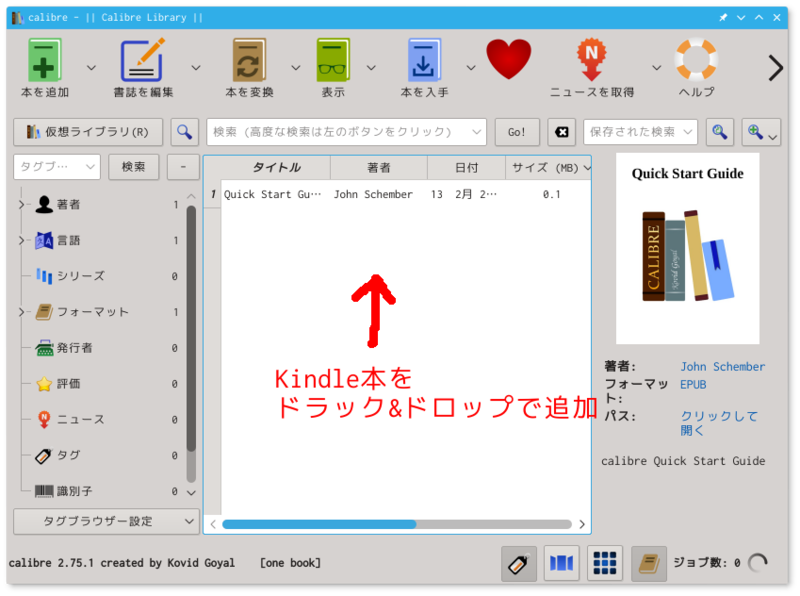Sort by Title (タイトル) column header
This screenshot has height=596, width=800.
(276, 167)
